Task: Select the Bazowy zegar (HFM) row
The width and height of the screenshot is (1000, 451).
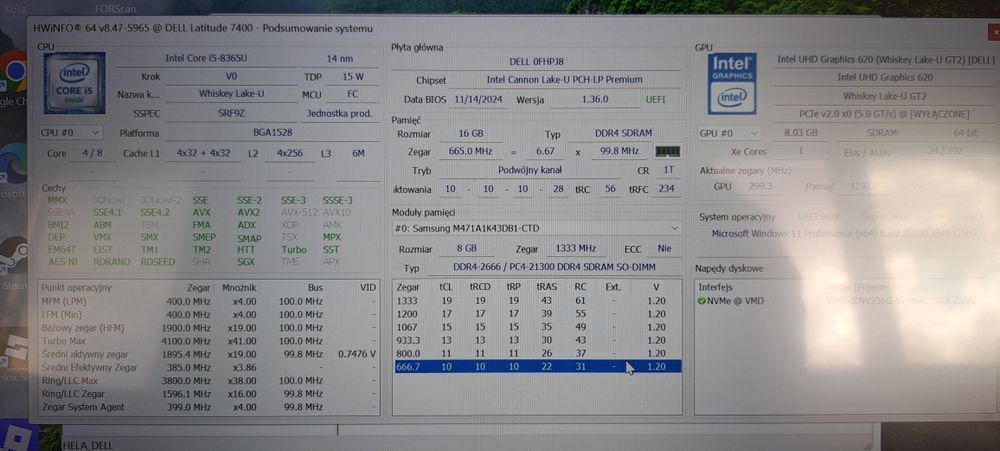Action: [209, 328]
